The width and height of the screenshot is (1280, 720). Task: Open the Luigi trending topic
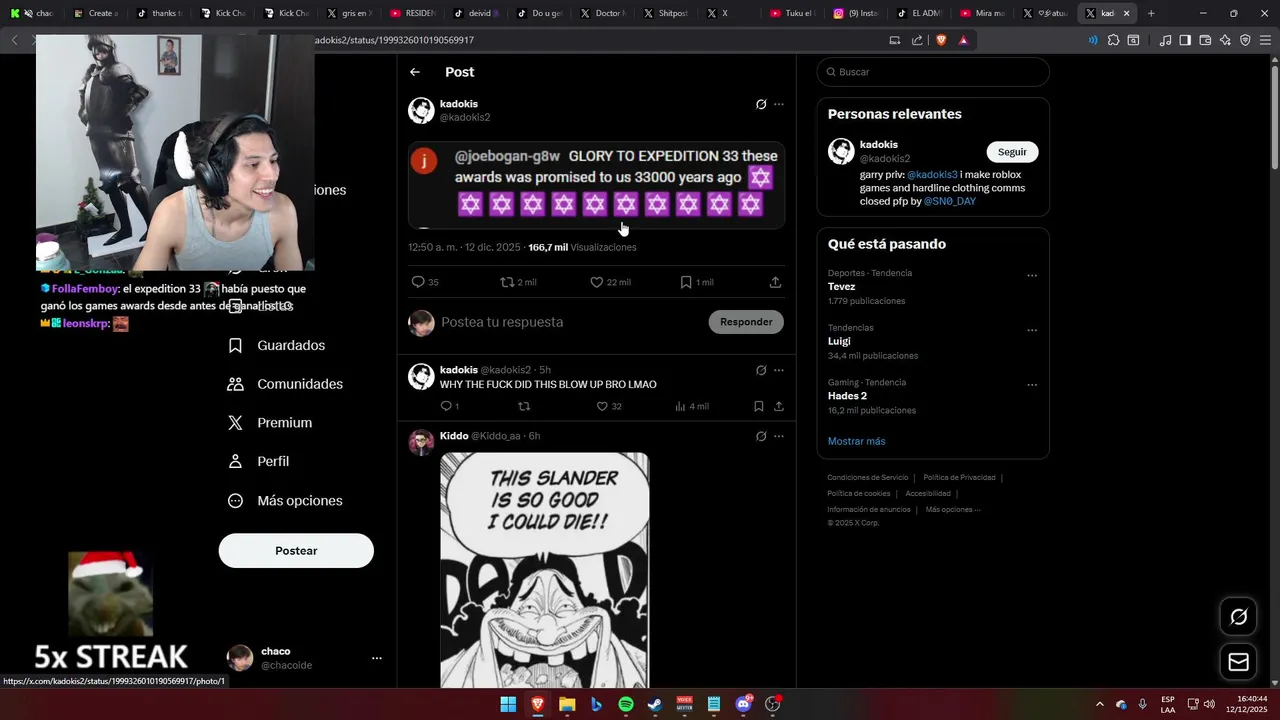click(x=839, y=341)
